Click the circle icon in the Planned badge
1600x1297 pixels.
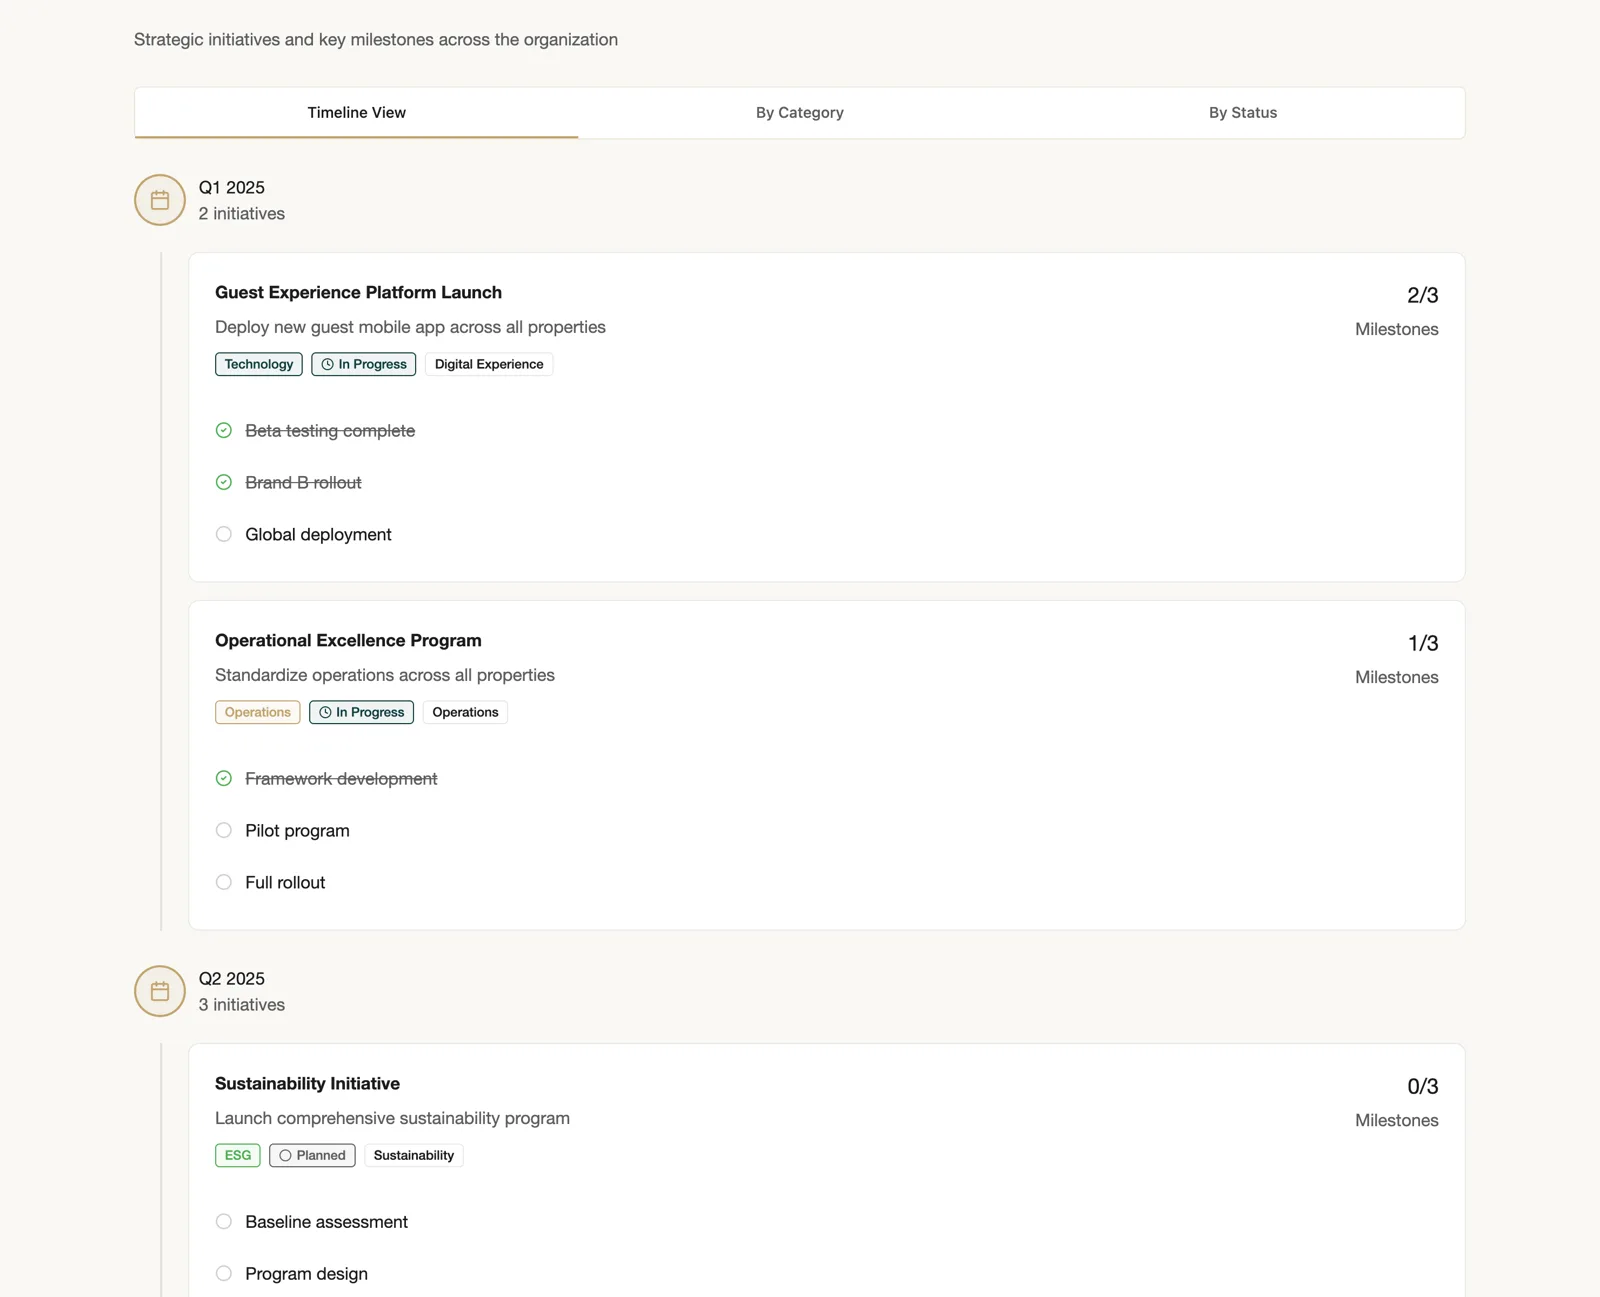pyautogui.click(x=285, y=1155)
